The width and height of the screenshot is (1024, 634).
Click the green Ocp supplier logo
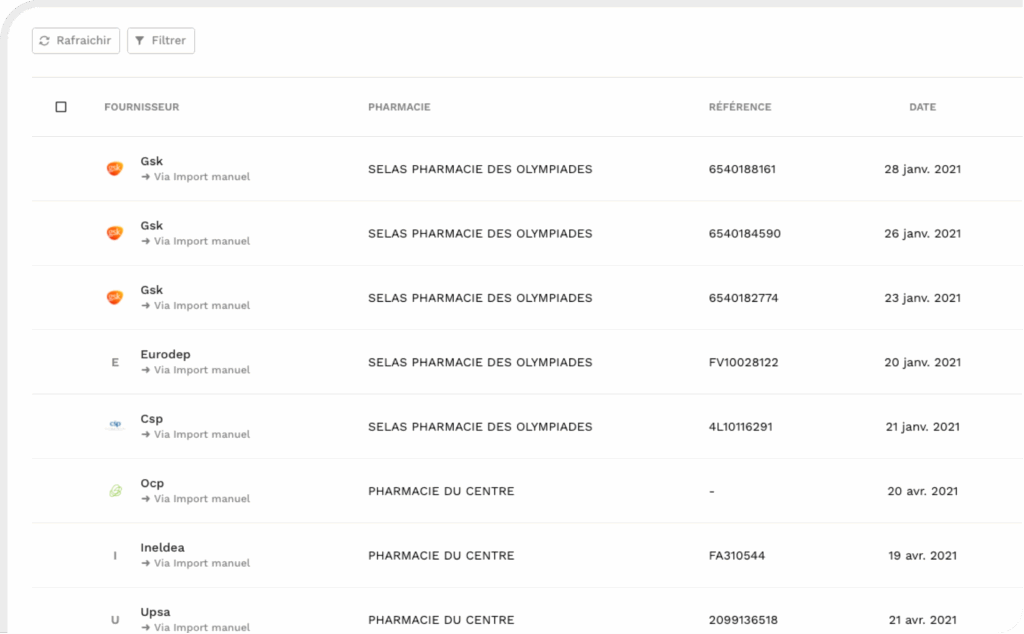tap(115, 491)
